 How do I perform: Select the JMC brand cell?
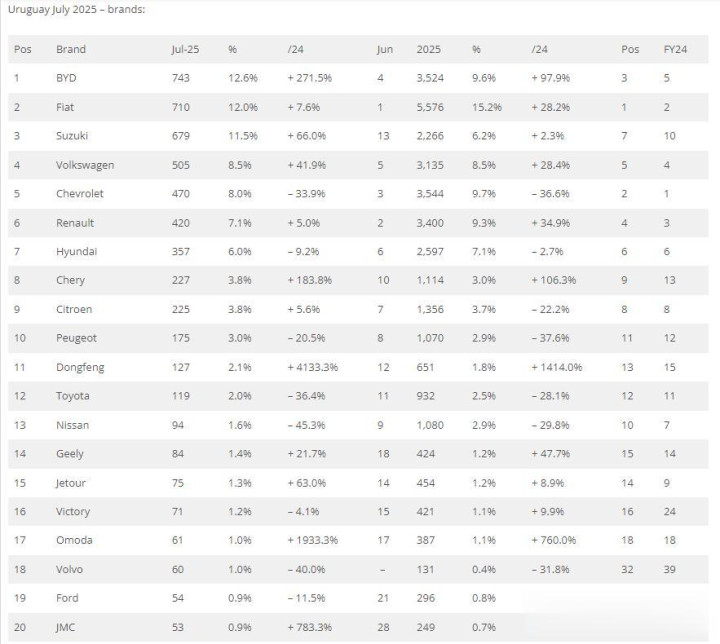(67, 628)
